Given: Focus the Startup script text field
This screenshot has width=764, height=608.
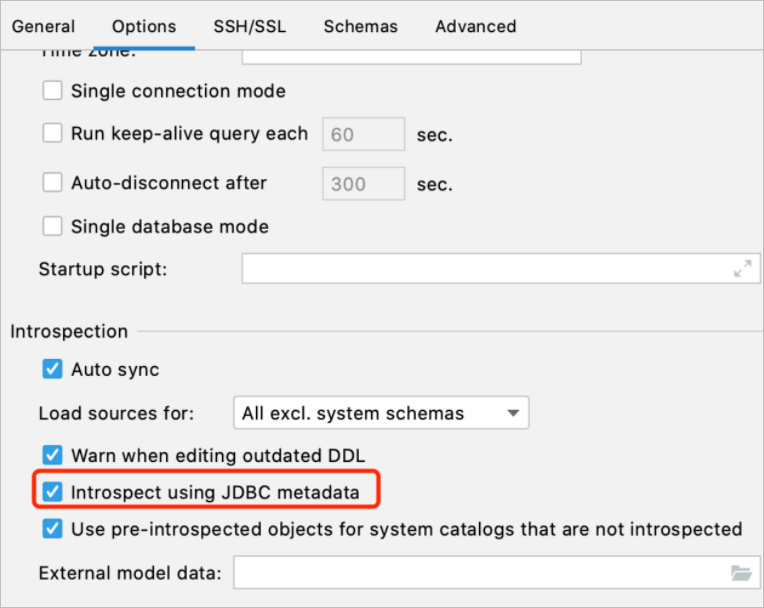Looking at the screenshot, I should [x=485, y=269].
